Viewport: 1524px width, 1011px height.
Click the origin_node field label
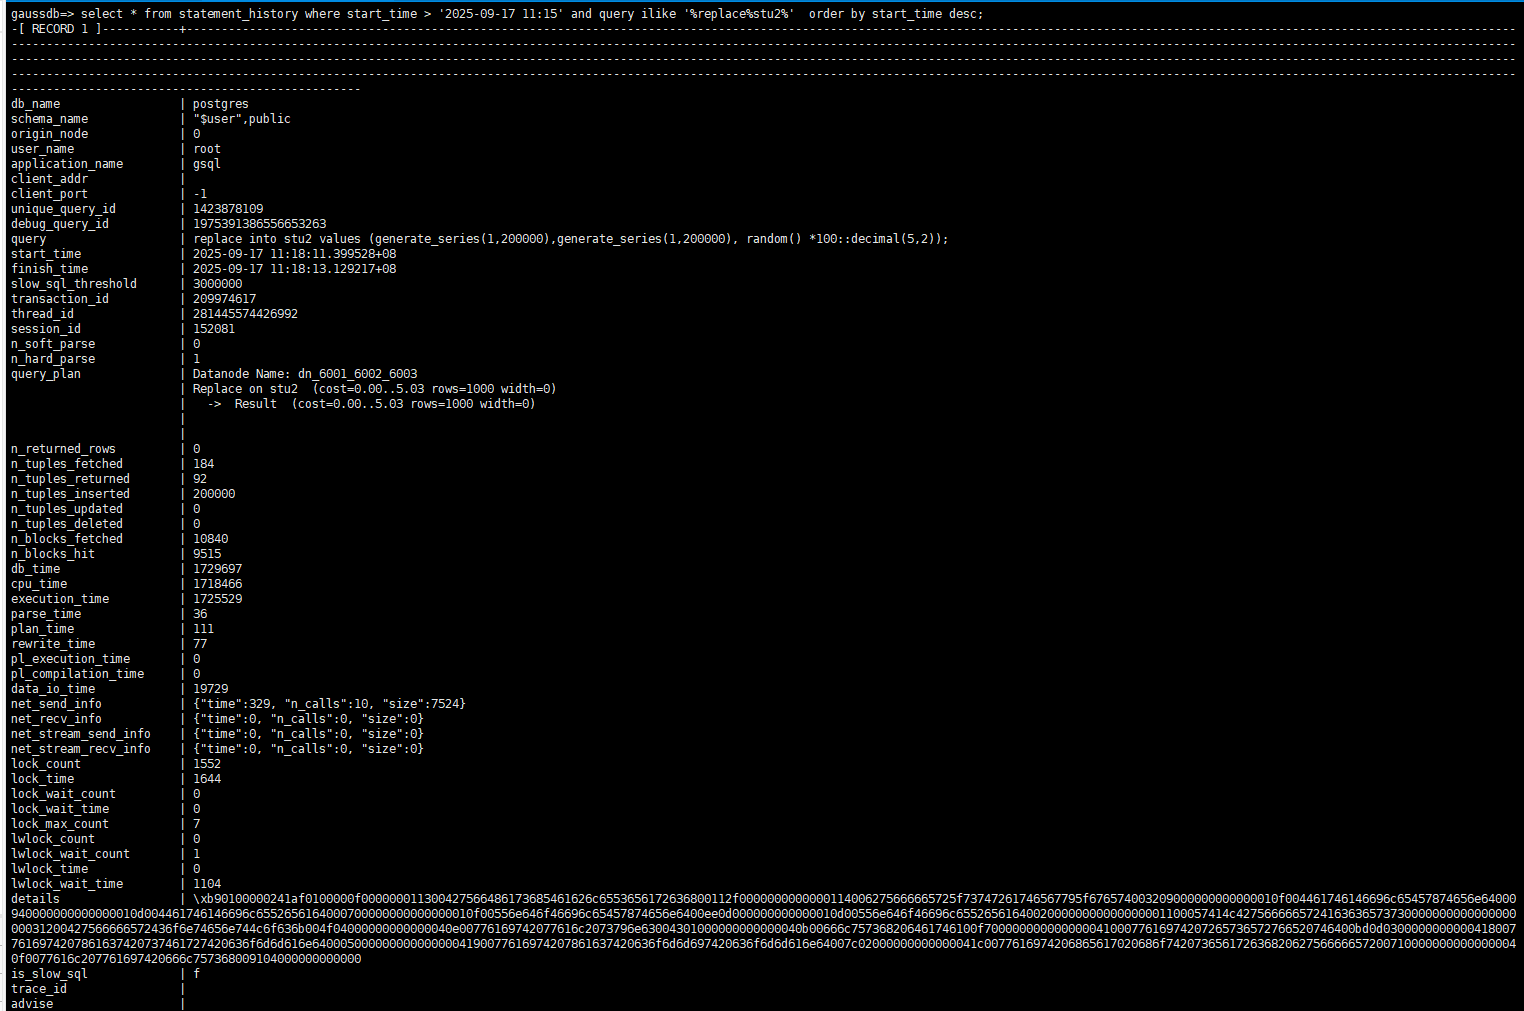tap(49, 134)
